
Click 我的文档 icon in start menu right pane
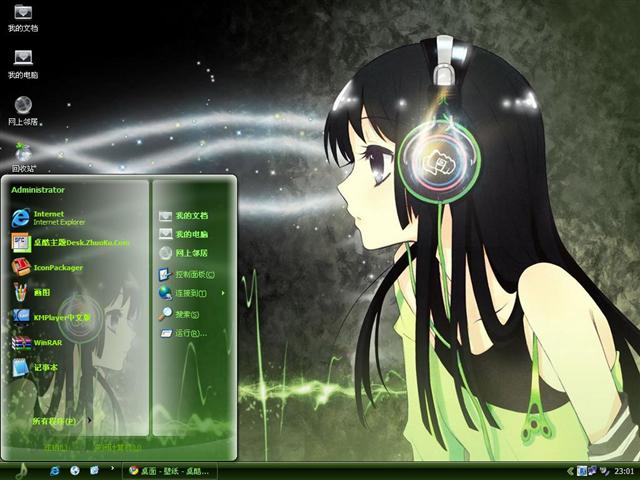tap(165, 216)
